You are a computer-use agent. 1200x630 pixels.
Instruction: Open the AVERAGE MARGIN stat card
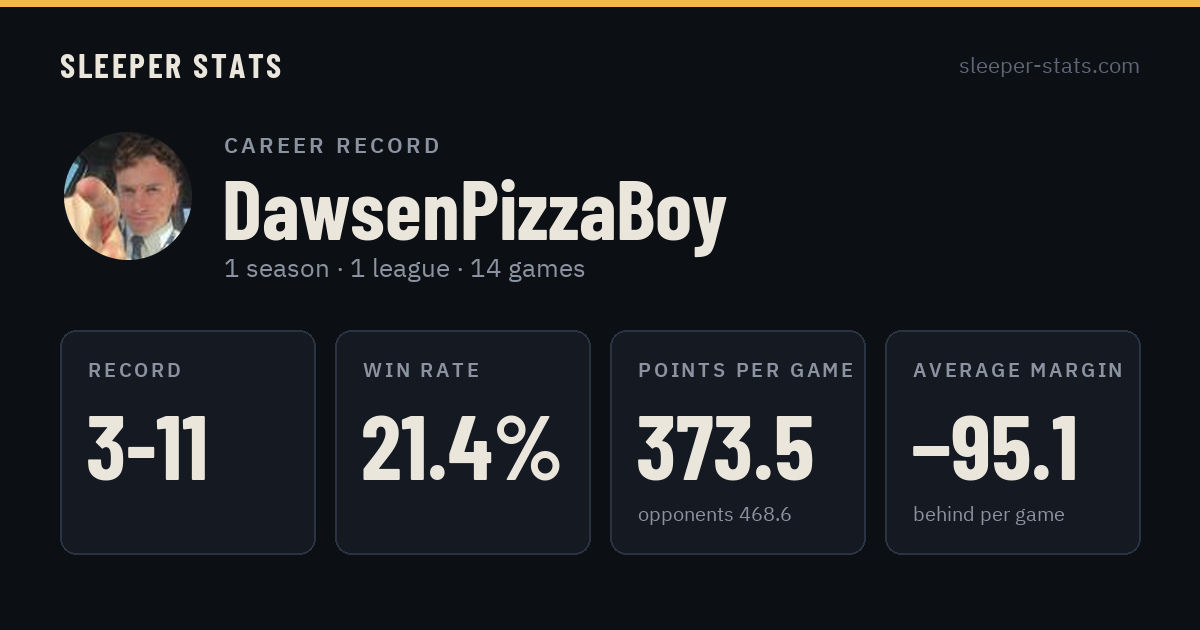(x=1013, y=442)
